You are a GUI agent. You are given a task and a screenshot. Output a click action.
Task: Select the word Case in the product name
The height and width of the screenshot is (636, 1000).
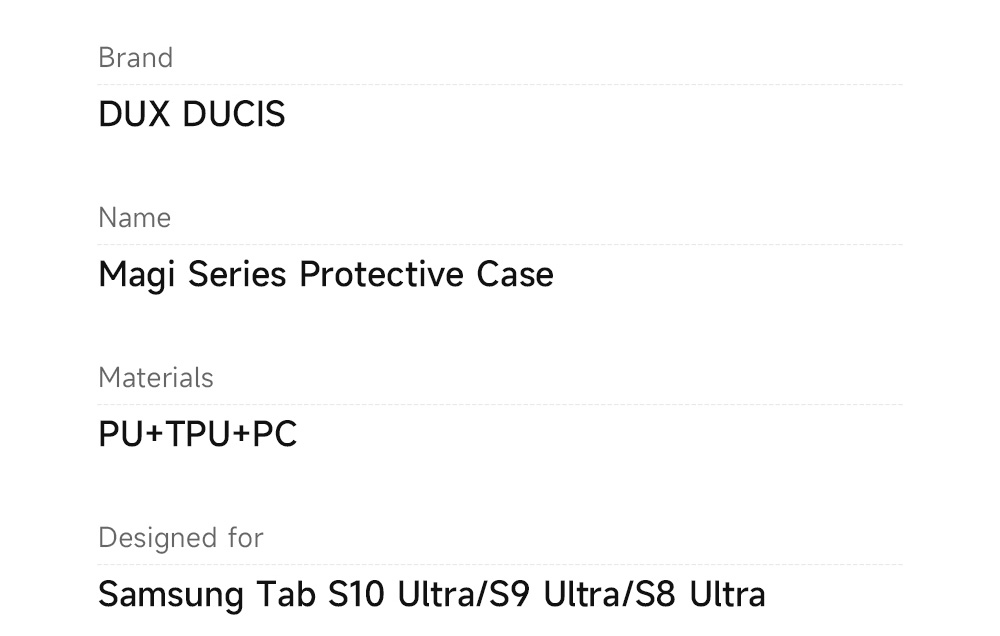[x=515, y=275]
